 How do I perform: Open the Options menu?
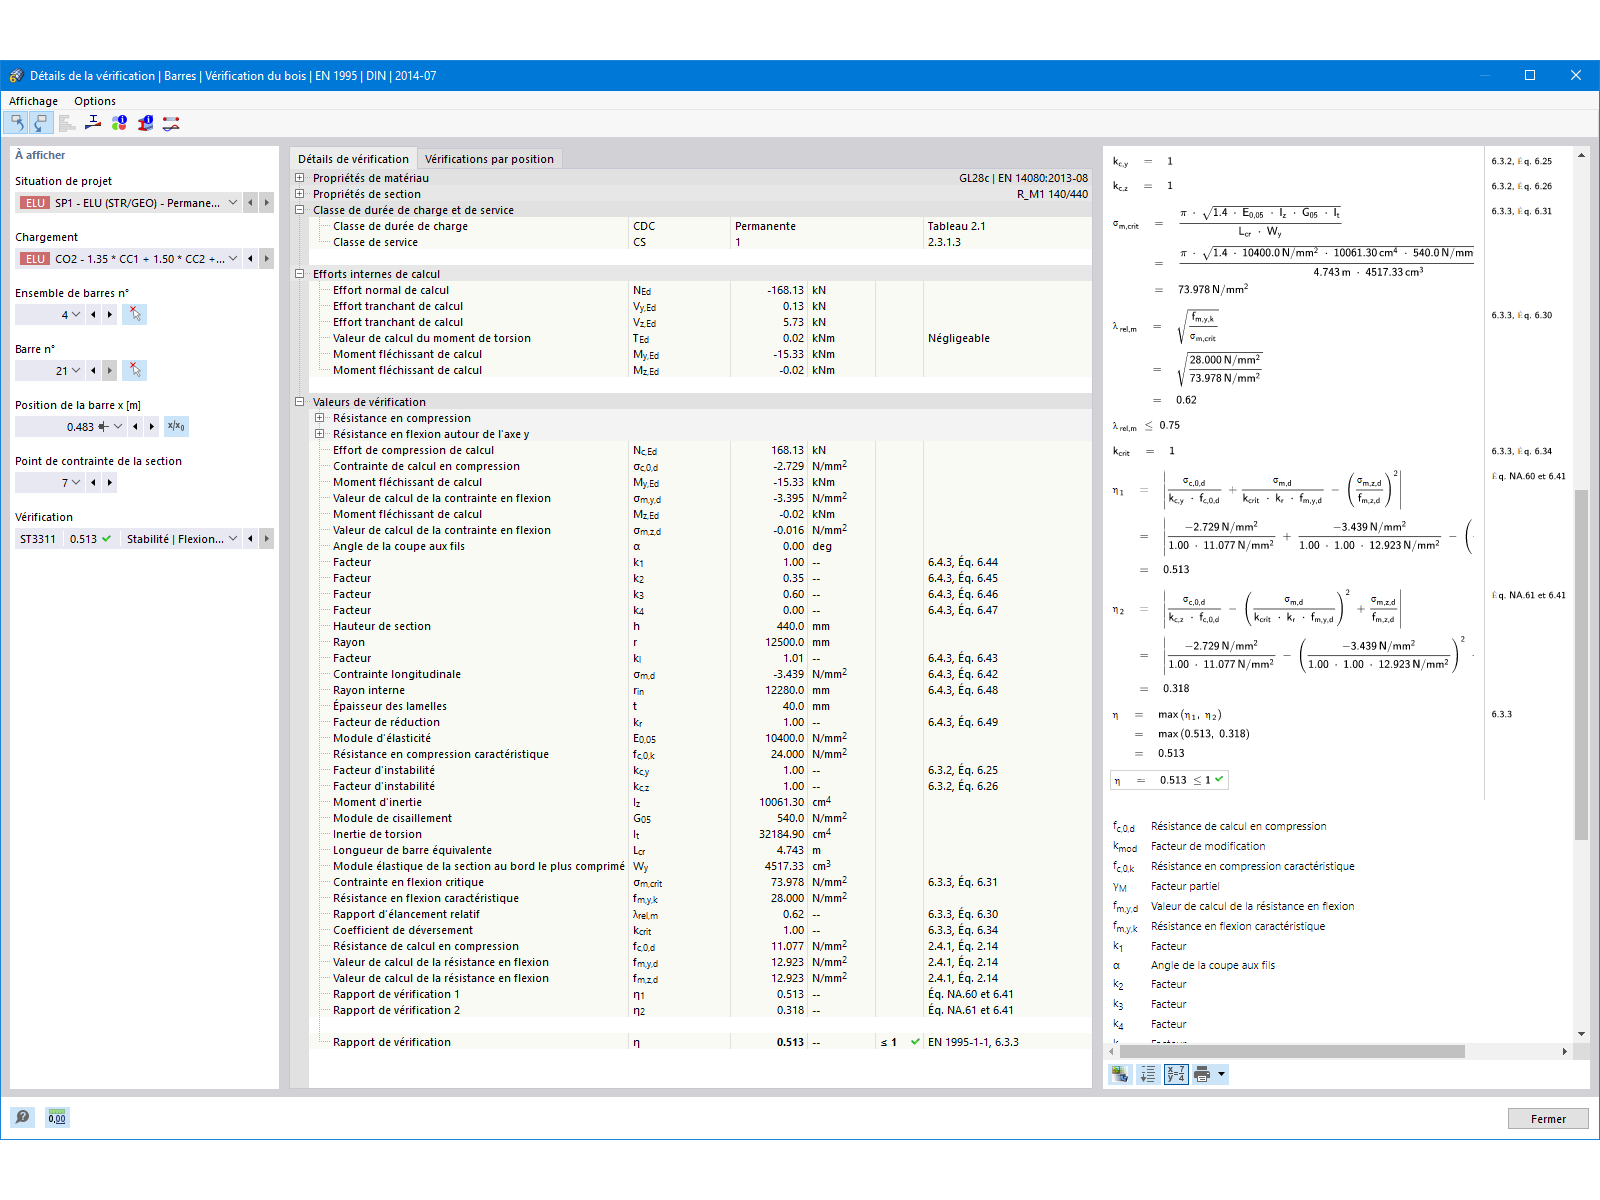point(95,101)
